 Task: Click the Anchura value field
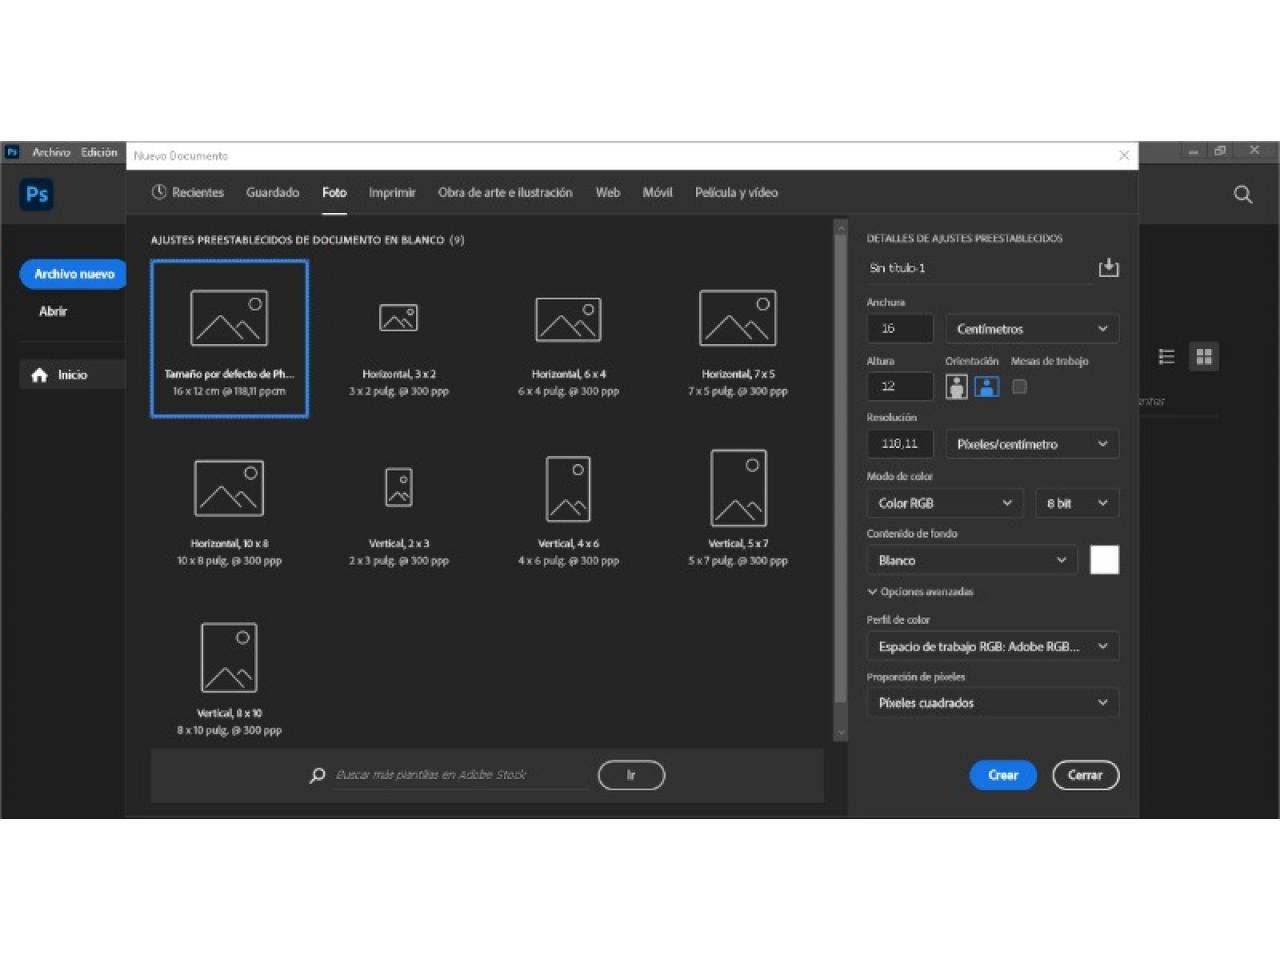(900, 329)
